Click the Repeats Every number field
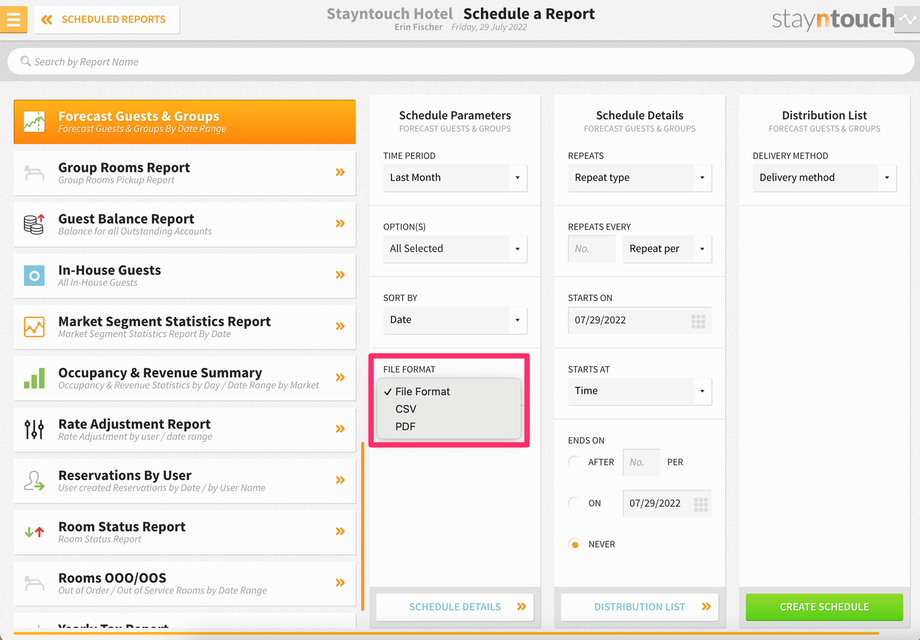 point(592,249)
